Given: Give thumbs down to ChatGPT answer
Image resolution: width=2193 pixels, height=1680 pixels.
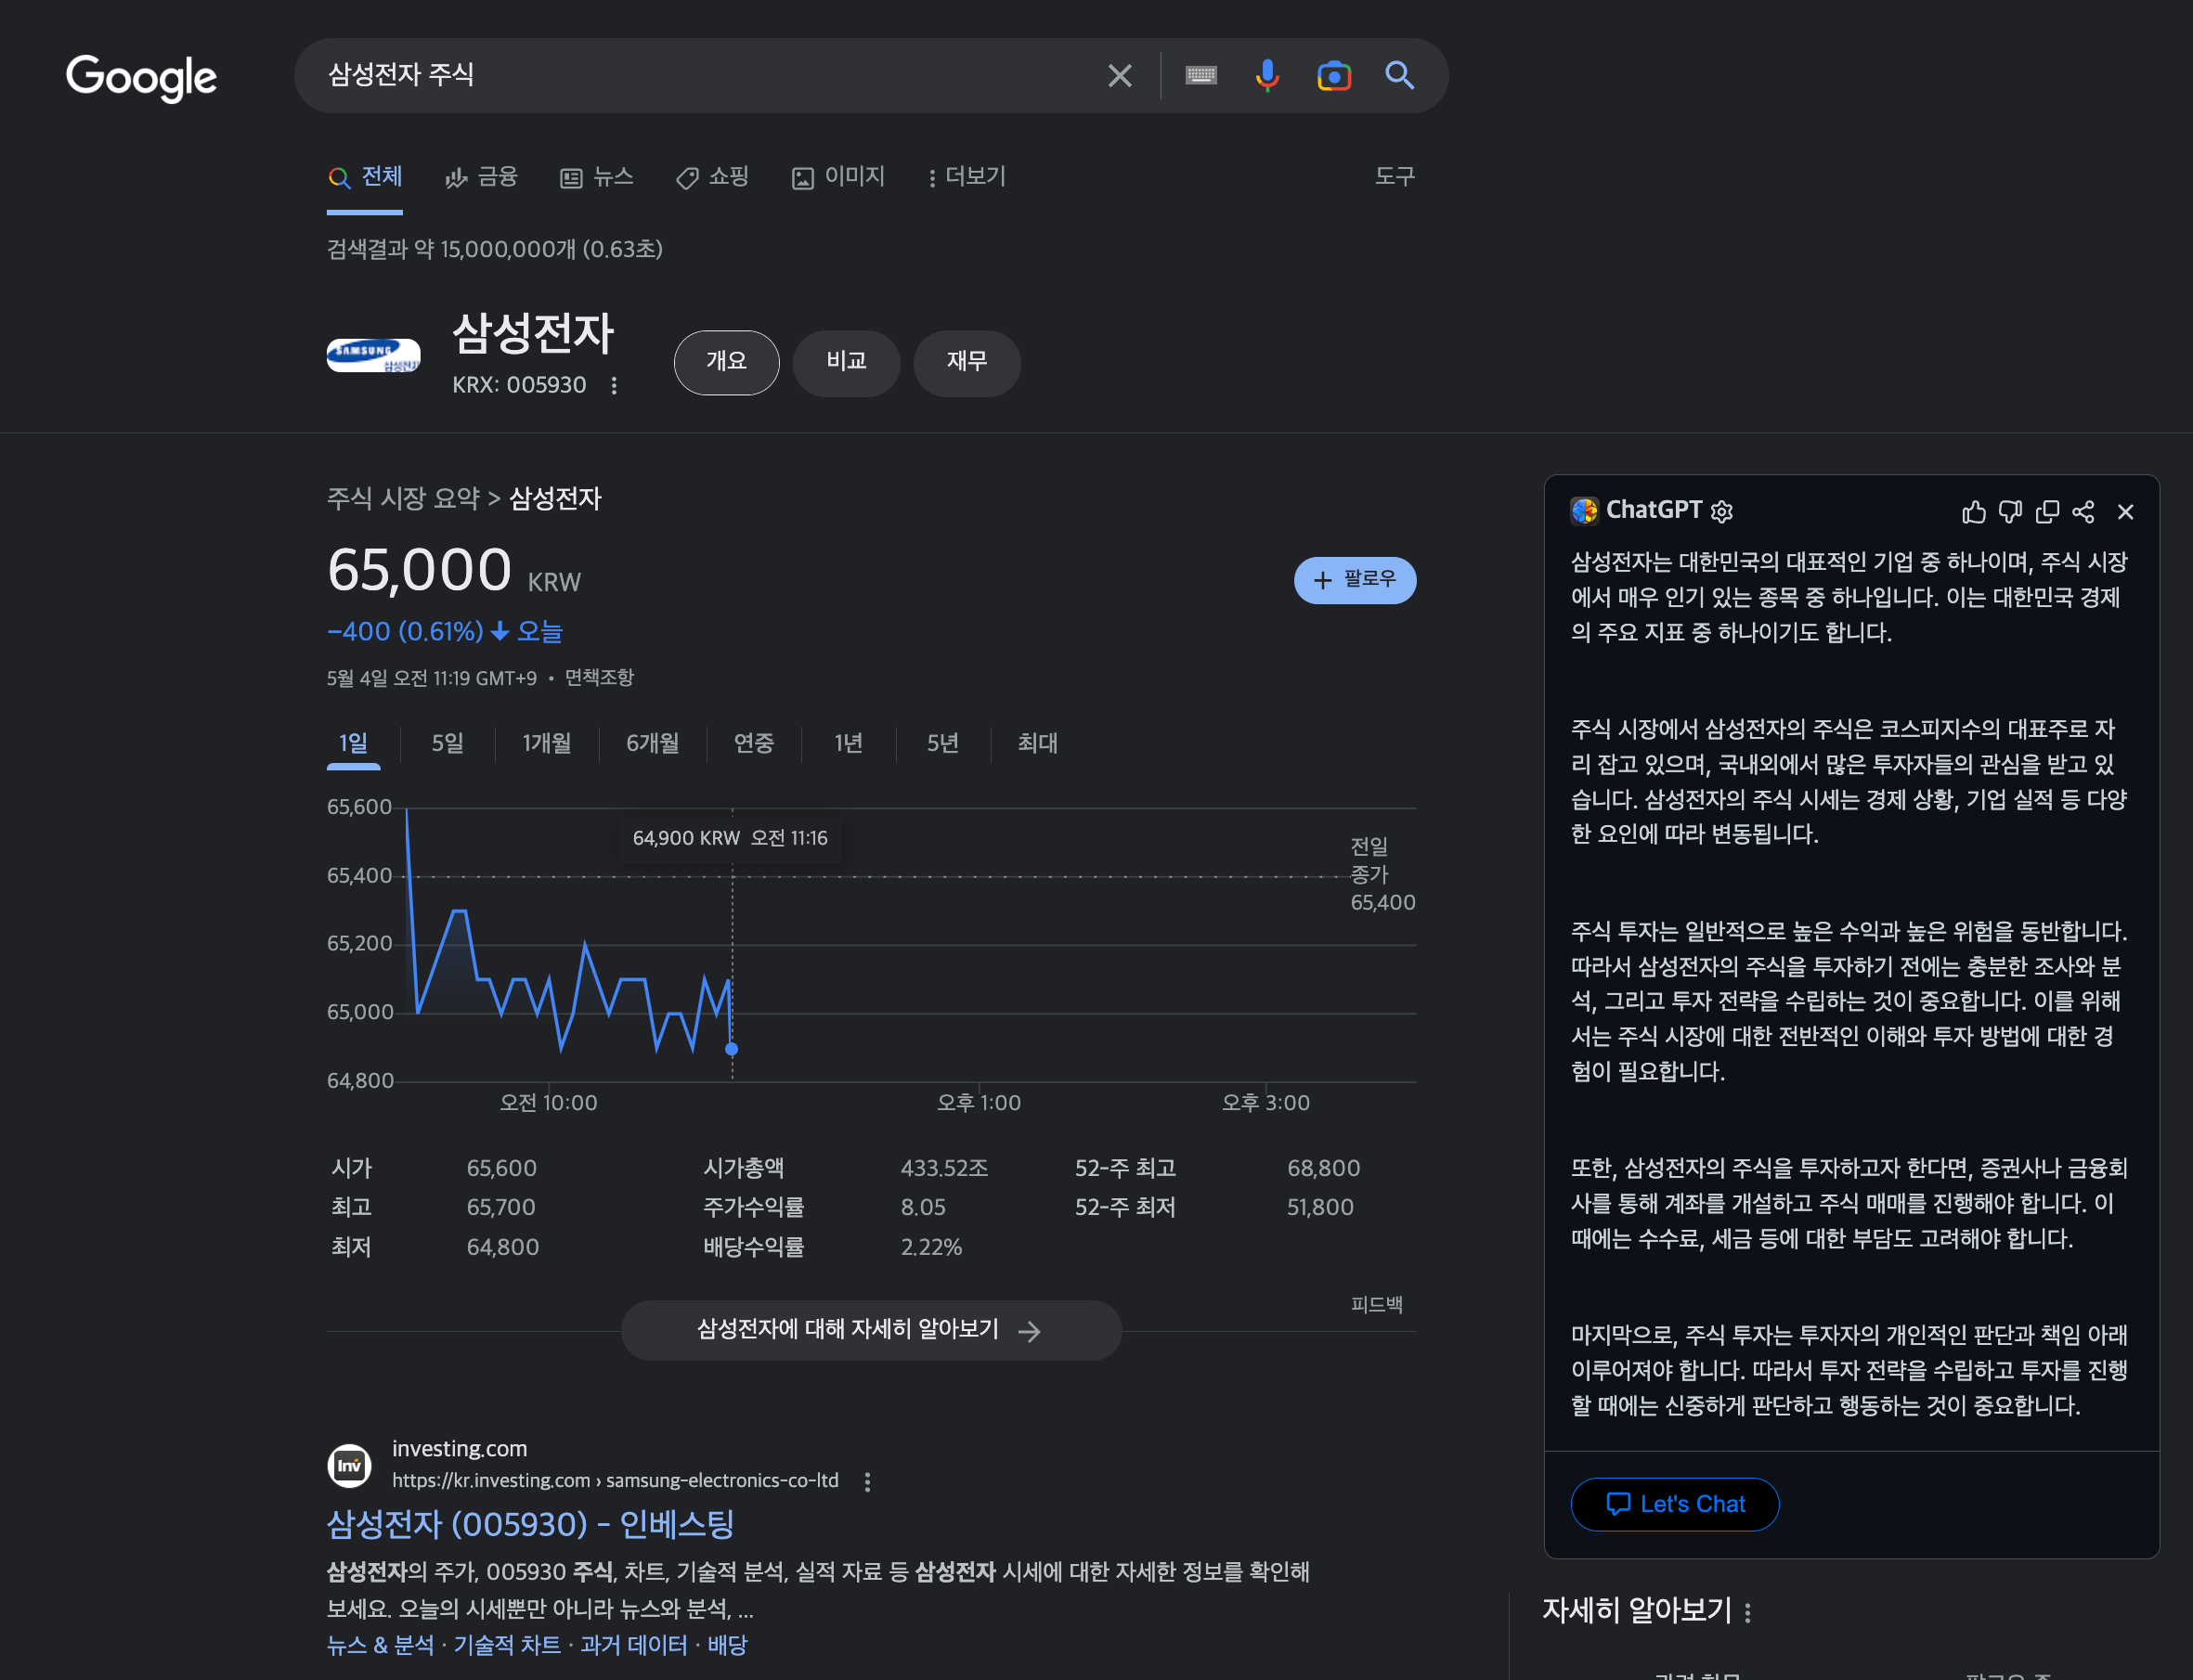Looking at the screenshot, I should 2010,512.
